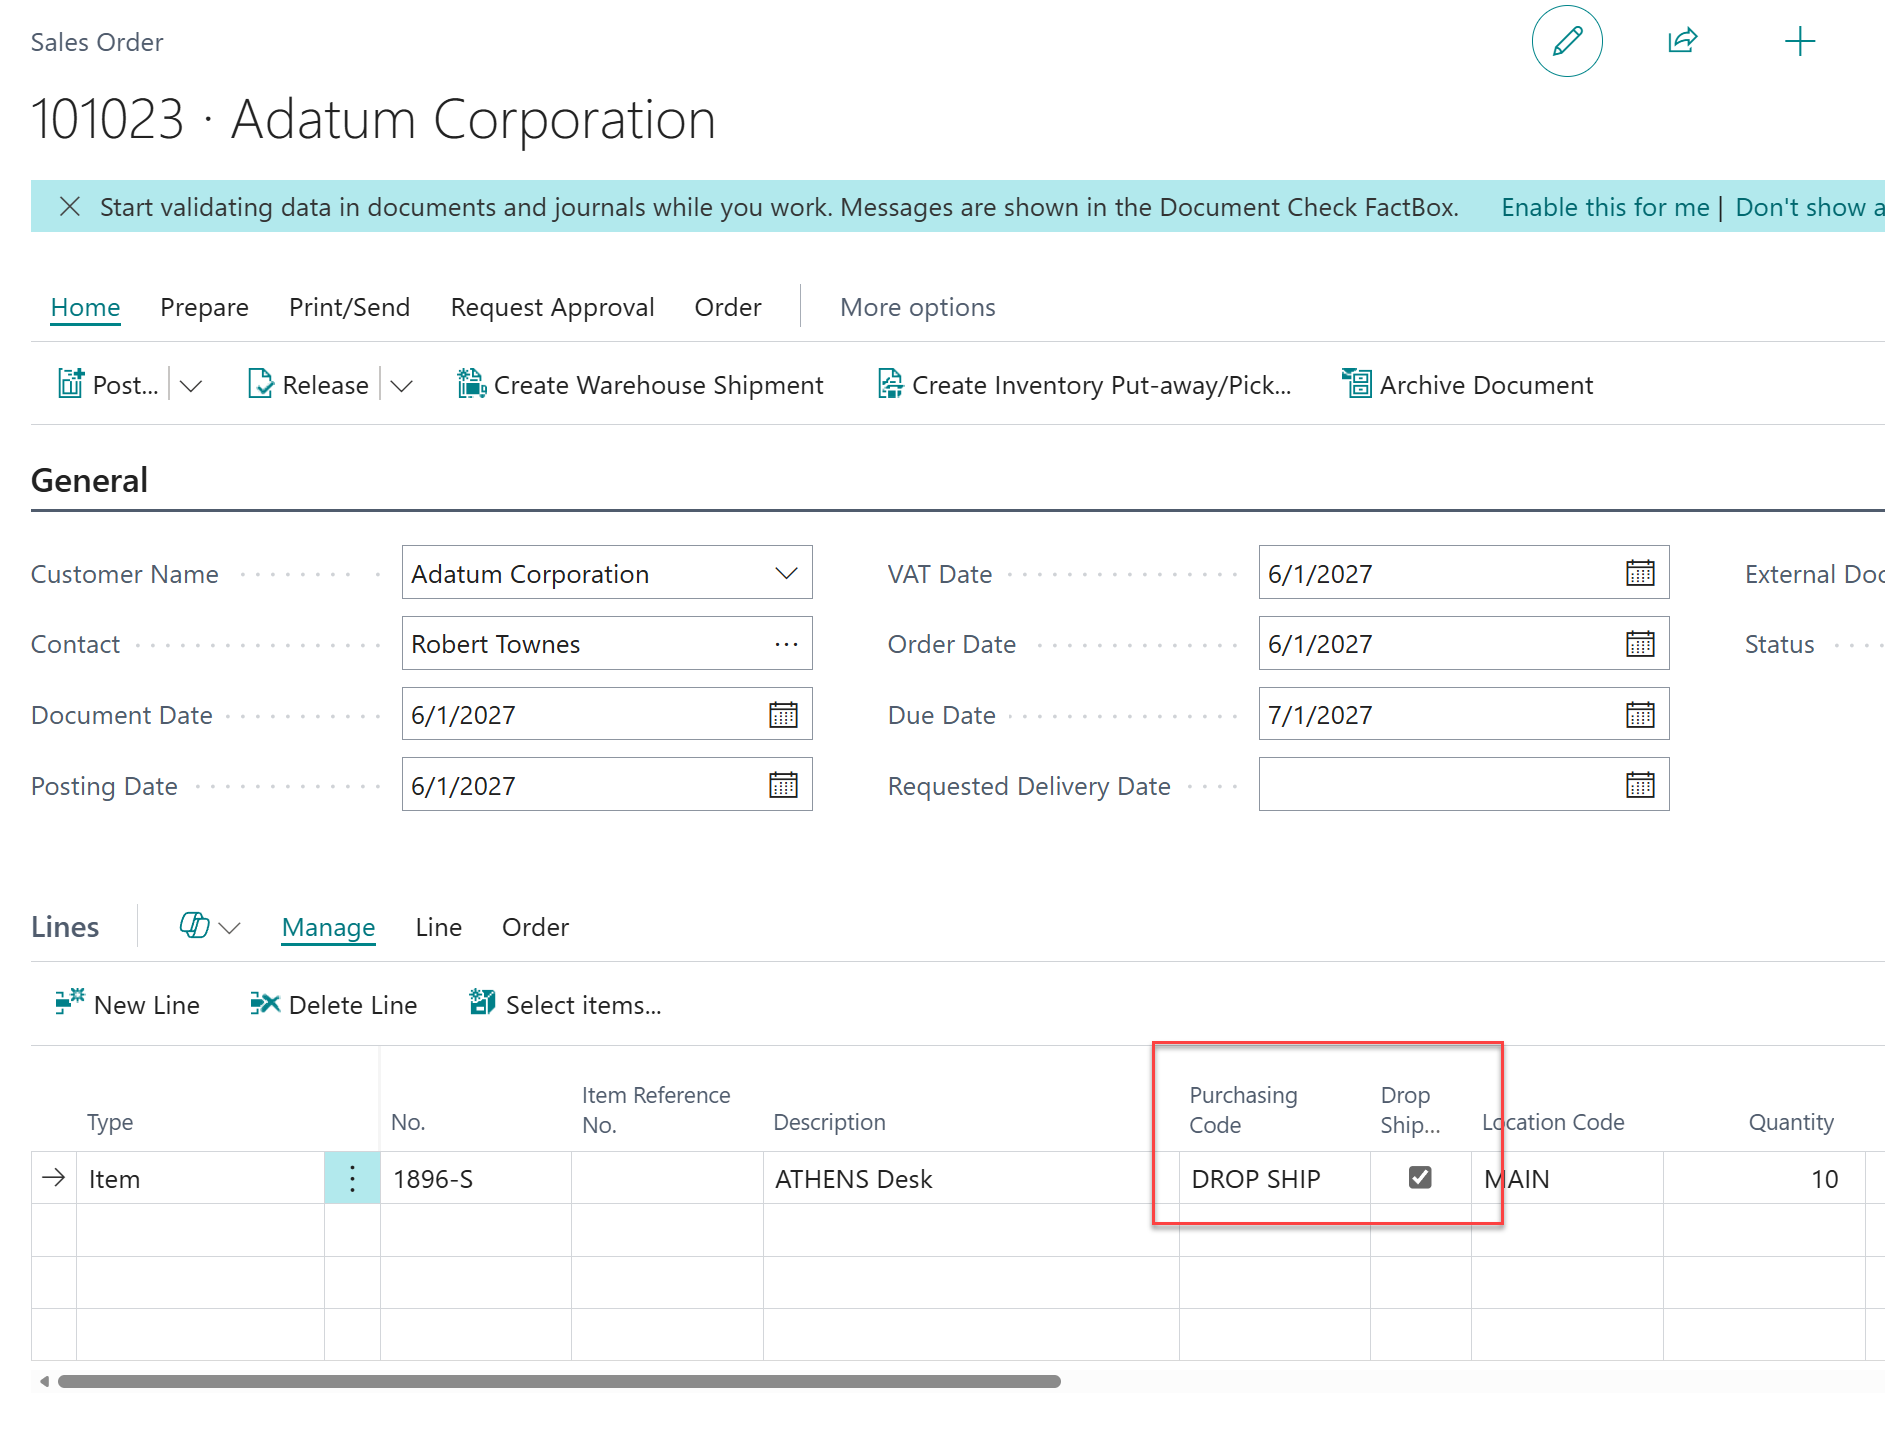Viewport: 1885px width, 1437px height.
Task: Click the Due Date input field
Action: (1464, 715)
